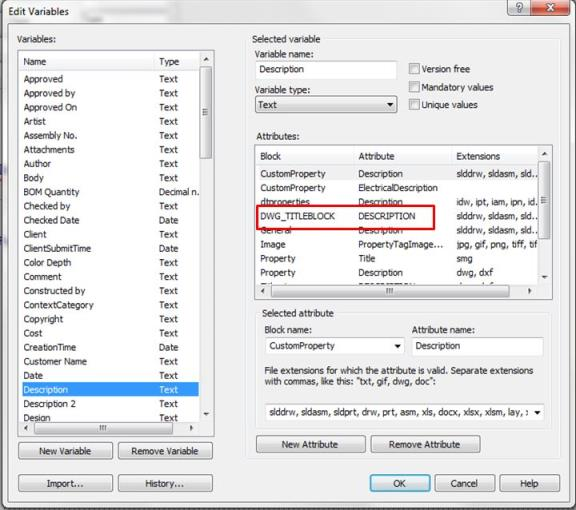Click the attributes list horizontal scroll left arrow

(x=263, y=291)
